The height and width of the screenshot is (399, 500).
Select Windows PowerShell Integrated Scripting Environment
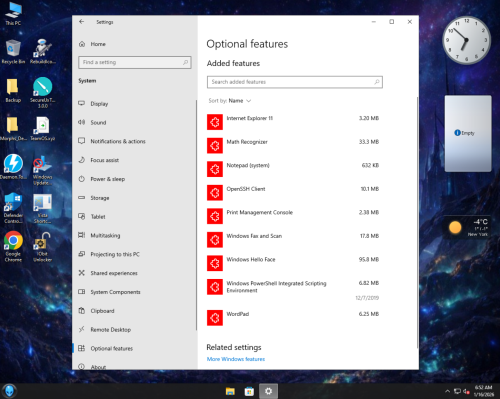click(x=295, y=290)
